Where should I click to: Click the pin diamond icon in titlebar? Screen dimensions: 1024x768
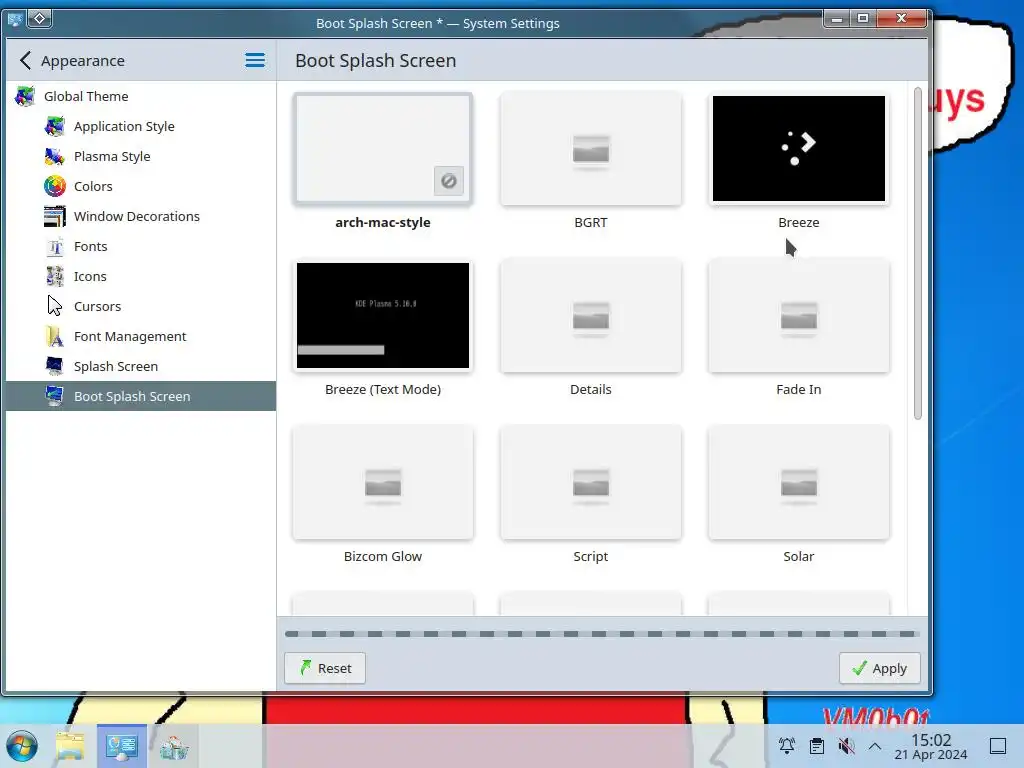coord(40,19)
